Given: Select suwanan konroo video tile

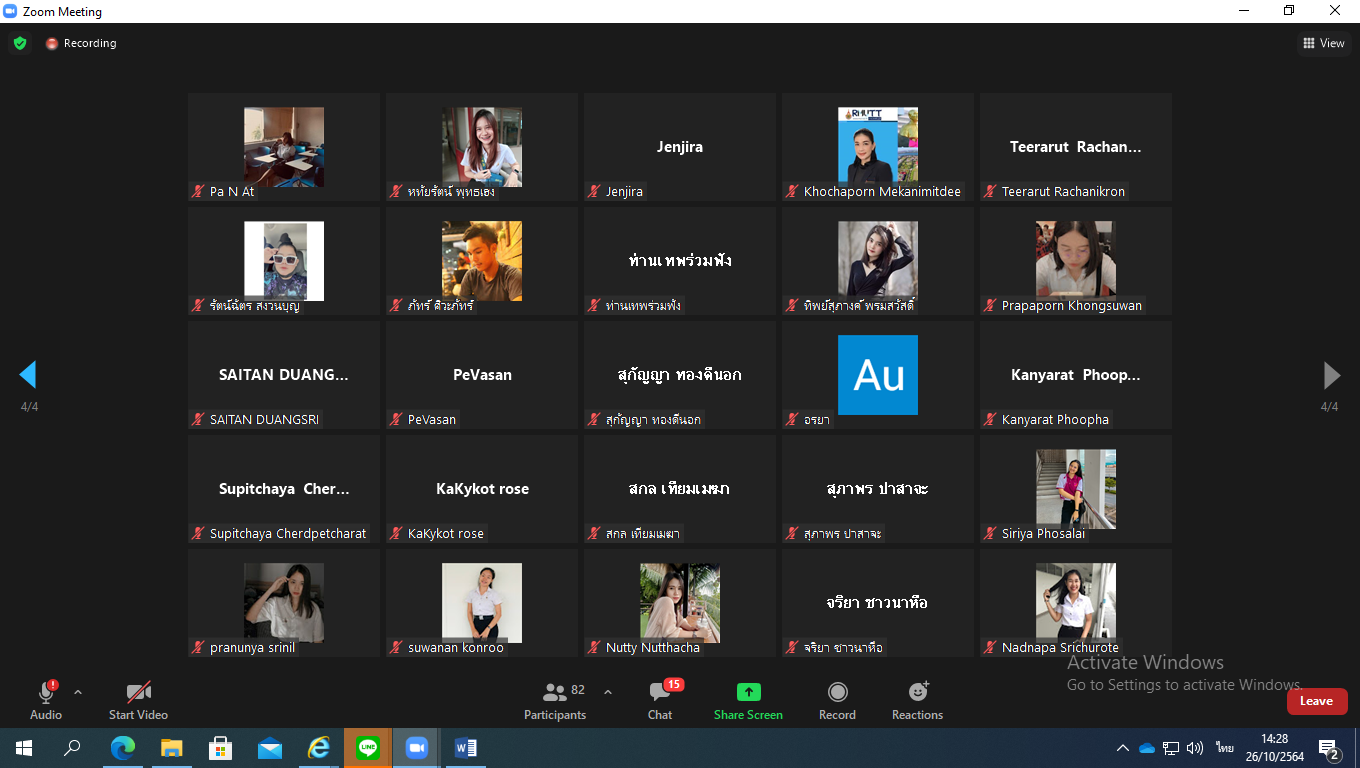Looking at the screenshot, I should click(482, 603).
